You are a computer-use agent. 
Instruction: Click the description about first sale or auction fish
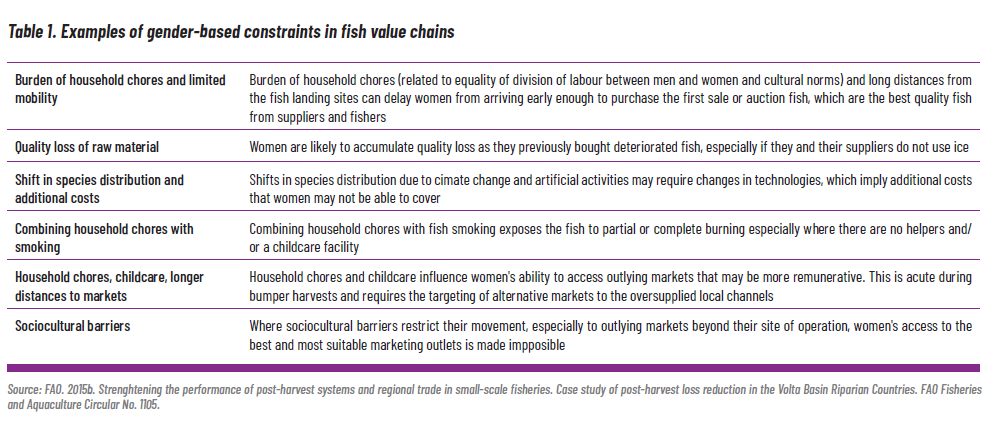(610, 98)
